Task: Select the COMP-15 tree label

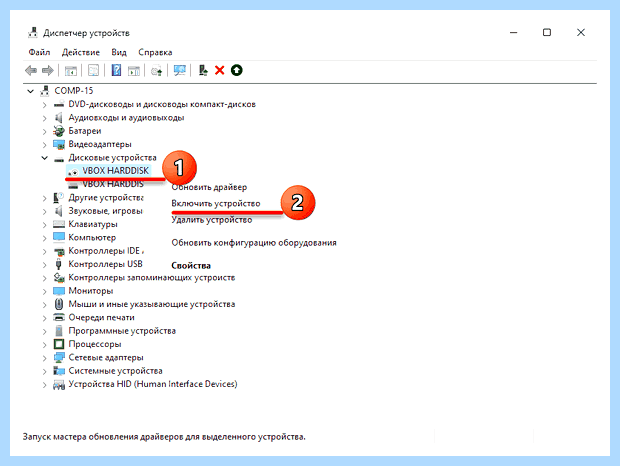Action: click(x=74, y=91)
